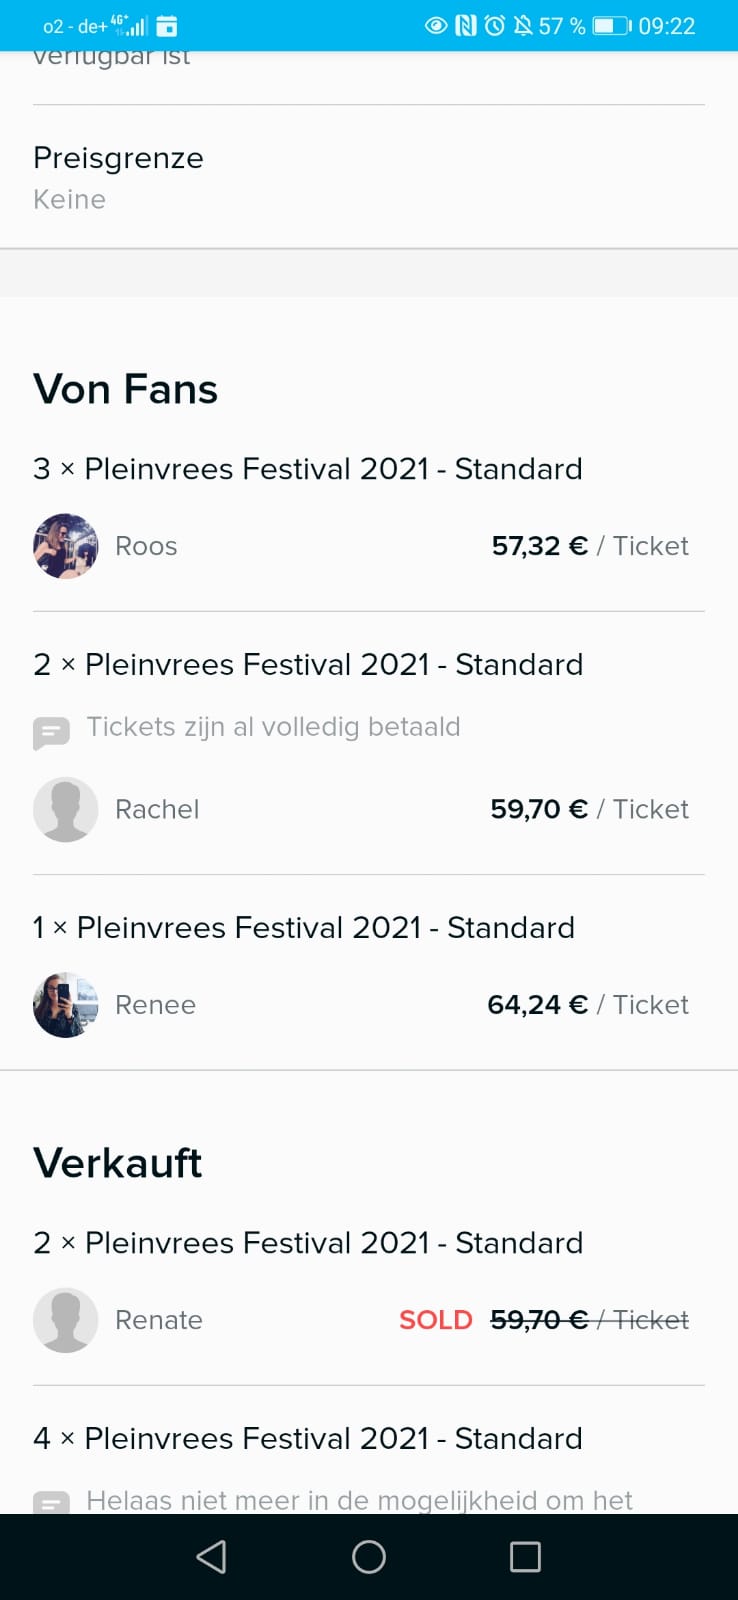Viewport: 738px width, 1600px height.
Task: Tap Android back navigation triangle
Action: (211, 1557)
